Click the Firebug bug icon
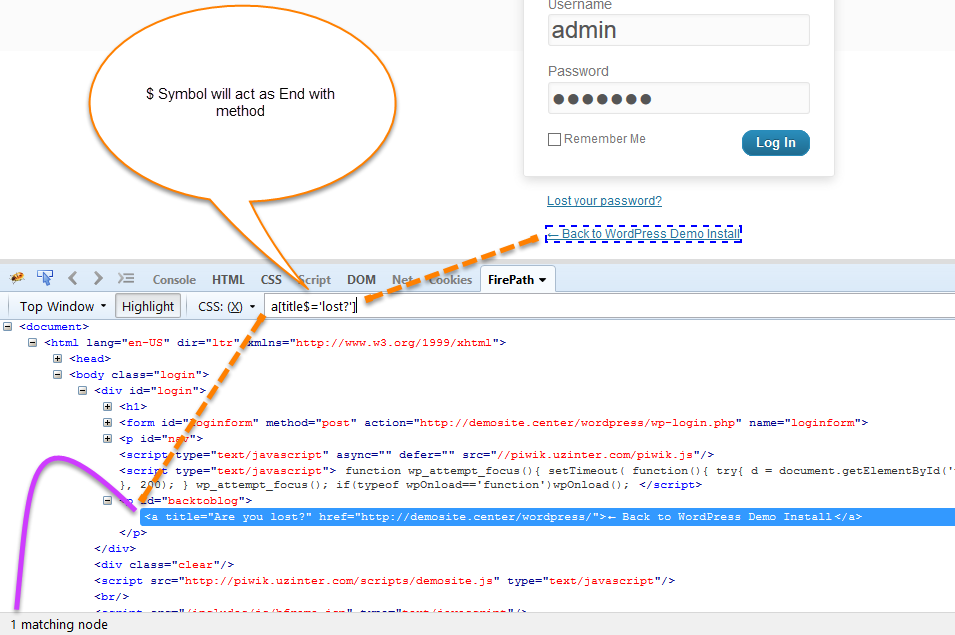This screenshot has width=955, height=635. 16,277
